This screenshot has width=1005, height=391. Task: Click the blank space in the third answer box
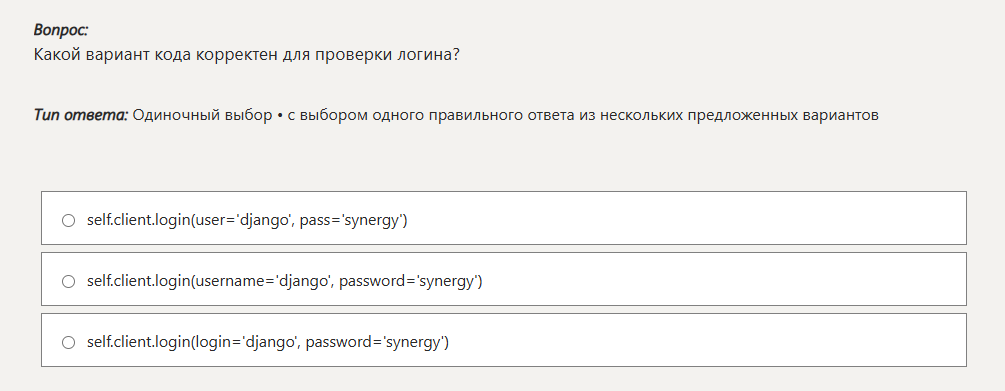point(707,340)
